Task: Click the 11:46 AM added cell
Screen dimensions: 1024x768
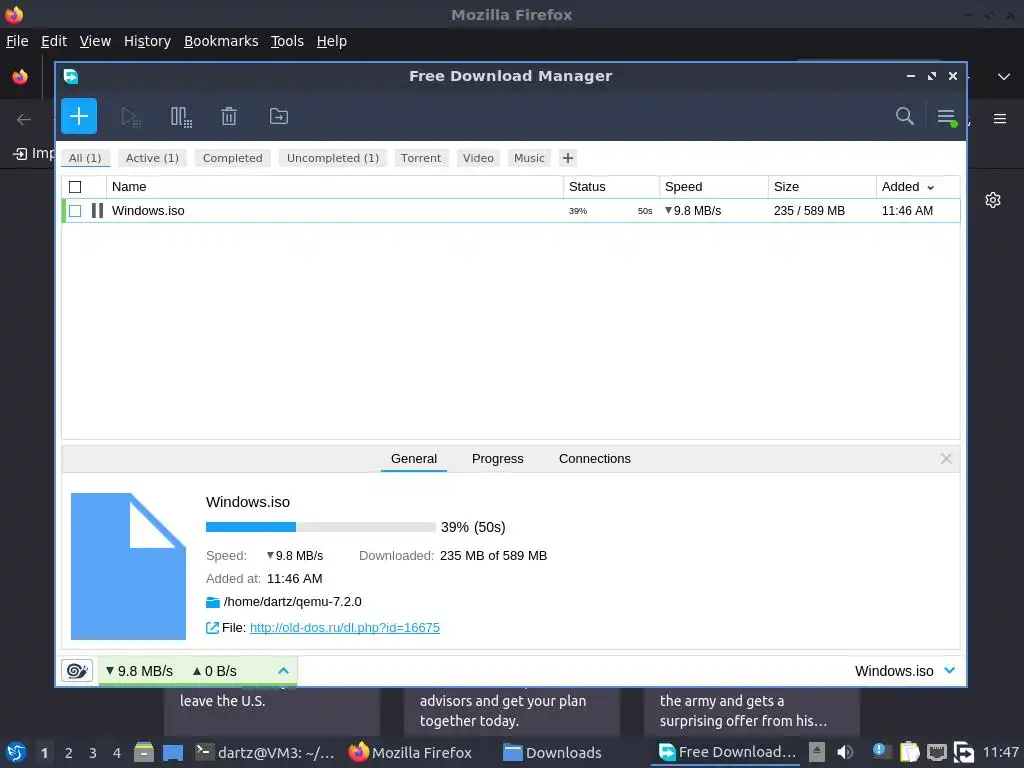Action: [907, 211]
